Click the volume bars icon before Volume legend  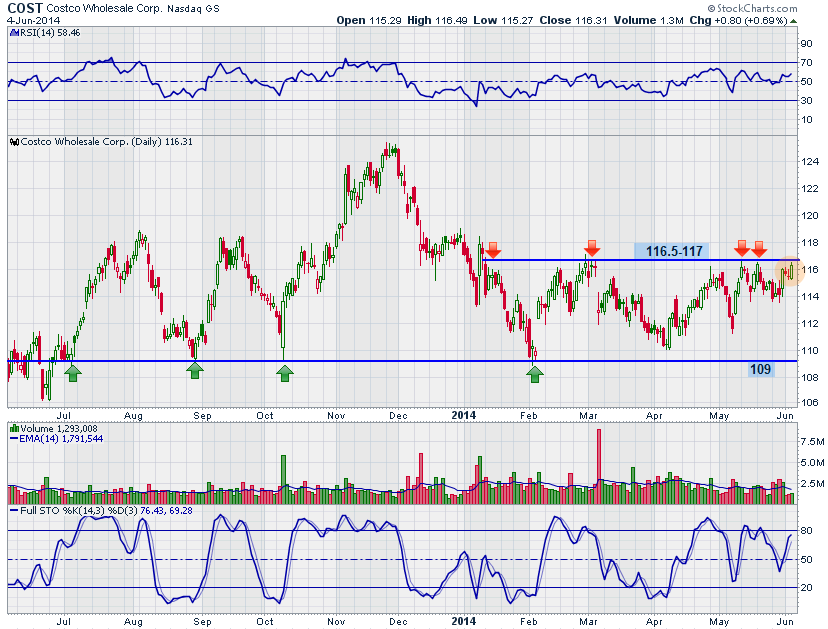(14, 428)
